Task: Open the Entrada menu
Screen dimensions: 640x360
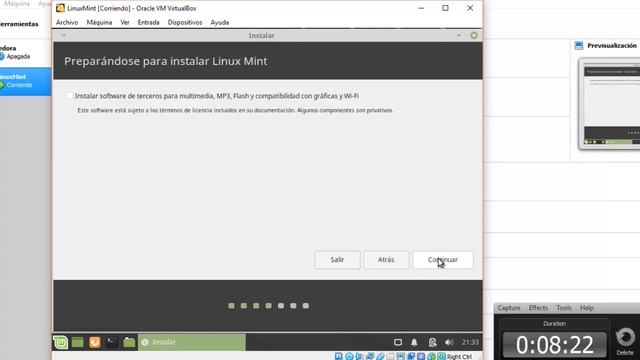Action: (x=149, y=22)
